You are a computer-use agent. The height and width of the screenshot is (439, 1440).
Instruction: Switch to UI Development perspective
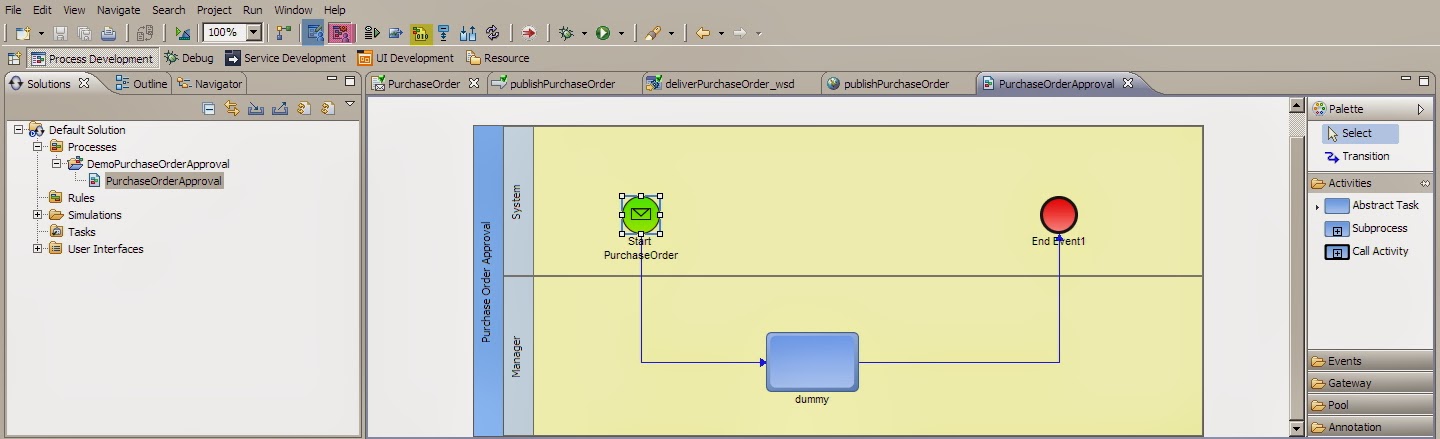click(x=406, y=58)
